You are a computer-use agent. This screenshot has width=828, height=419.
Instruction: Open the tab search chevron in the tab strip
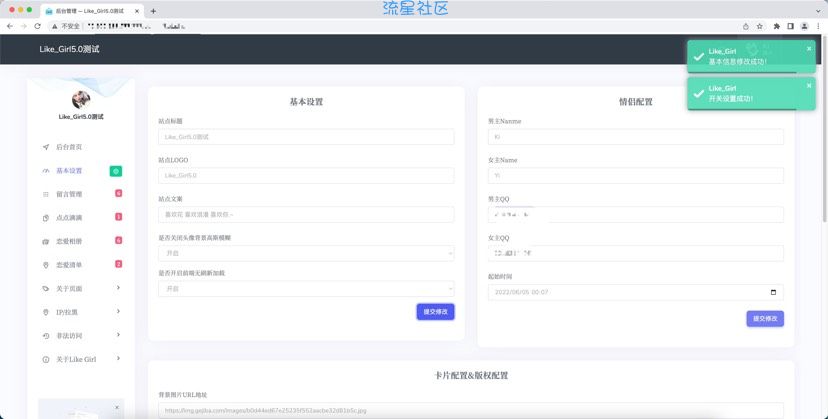pyautogui.click(x=818, y=11)
